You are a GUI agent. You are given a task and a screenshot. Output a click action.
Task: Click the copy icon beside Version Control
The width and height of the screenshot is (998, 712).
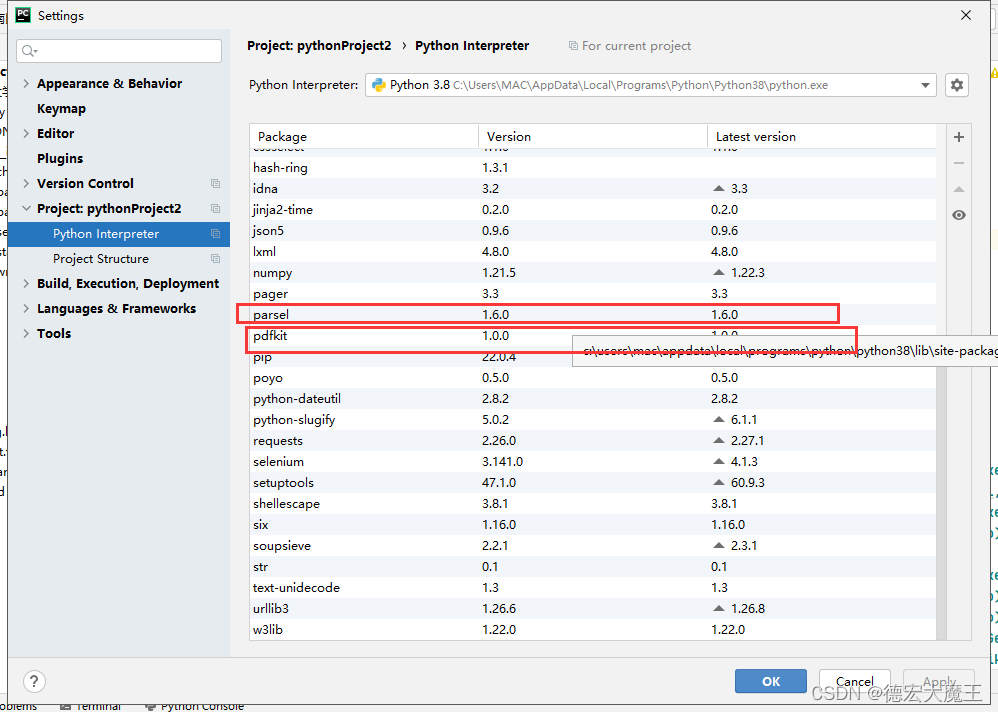click(x=215, y=184)
